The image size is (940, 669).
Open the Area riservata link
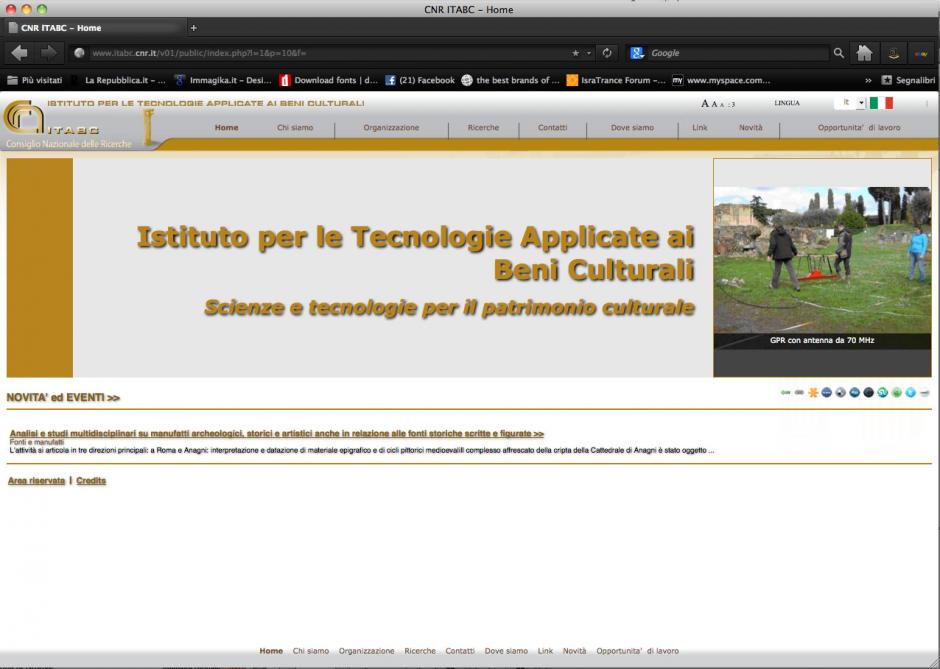pos(36,481)
